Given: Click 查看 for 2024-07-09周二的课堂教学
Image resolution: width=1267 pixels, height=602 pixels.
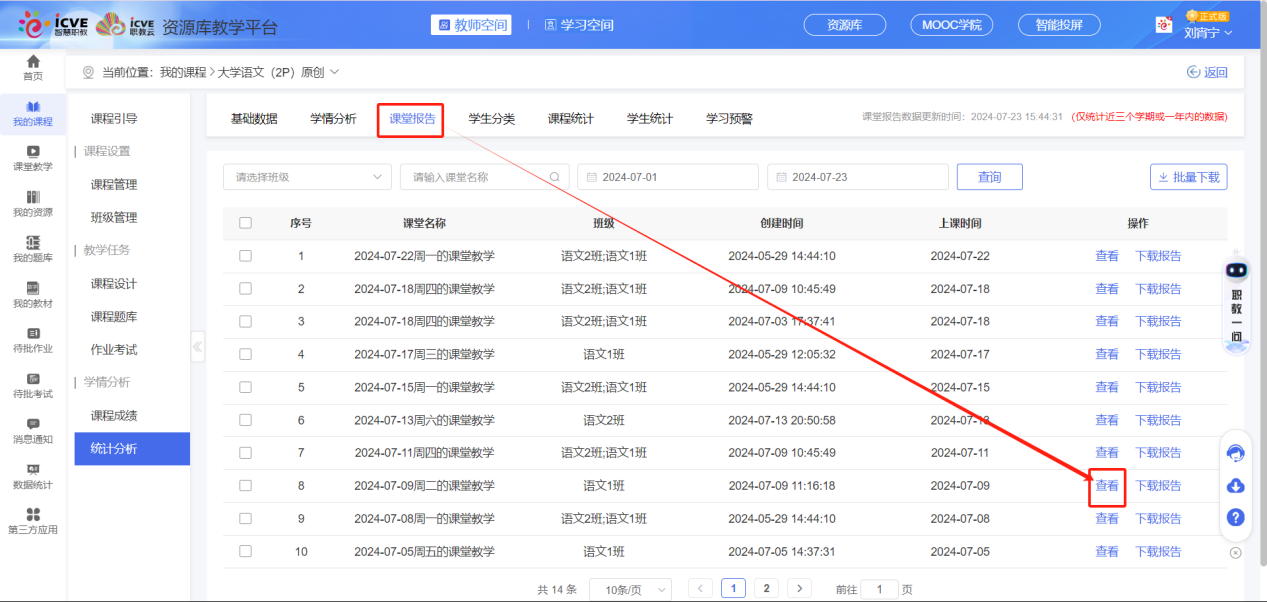Looking at the screenshot, I should [1107, 485].
